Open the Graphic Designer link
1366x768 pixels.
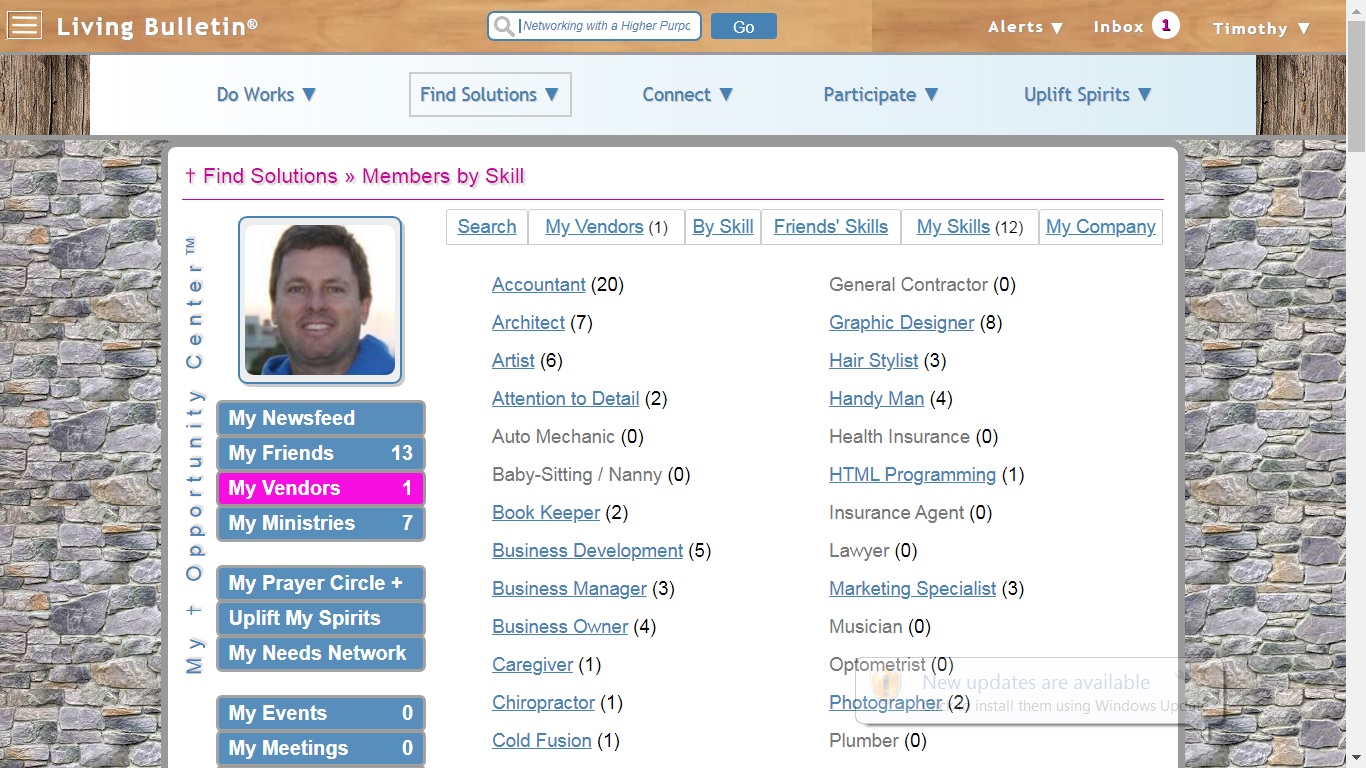(x=901, y=323)
